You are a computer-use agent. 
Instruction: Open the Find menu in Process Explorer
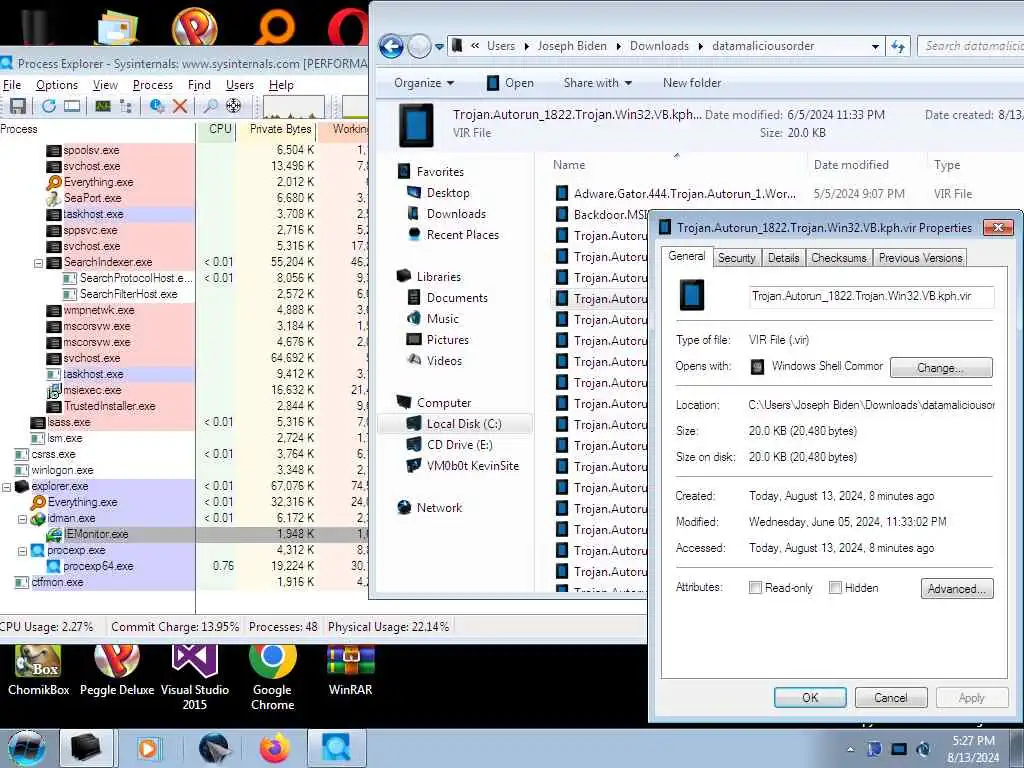pos(199,85)
